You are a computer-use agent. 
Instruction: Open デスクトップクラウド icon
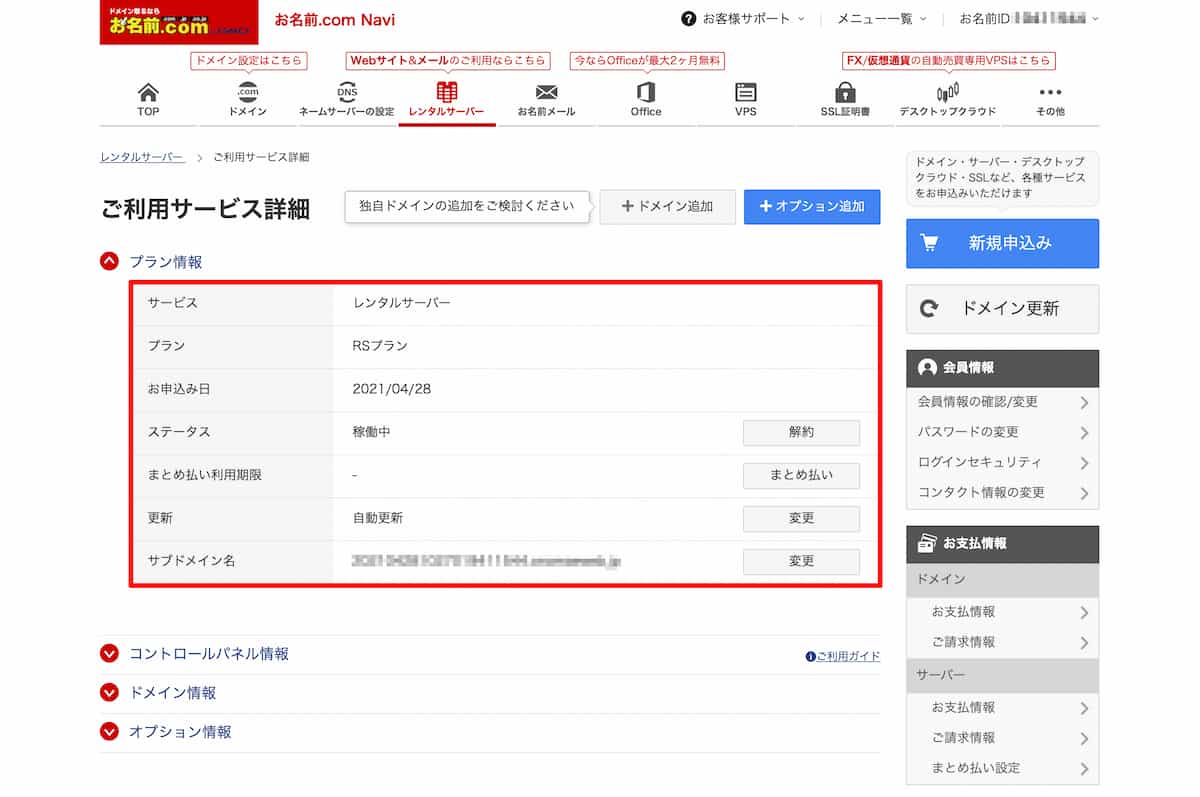[x=947, y=93]
